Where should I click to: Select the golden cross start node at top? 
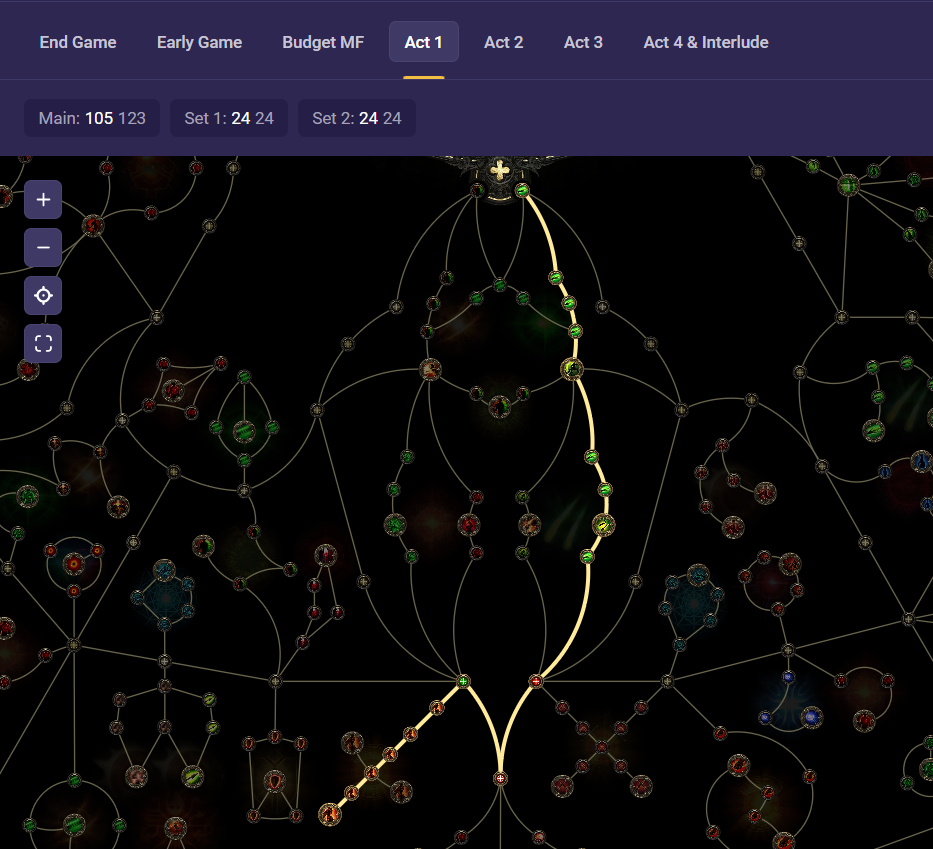499,170
